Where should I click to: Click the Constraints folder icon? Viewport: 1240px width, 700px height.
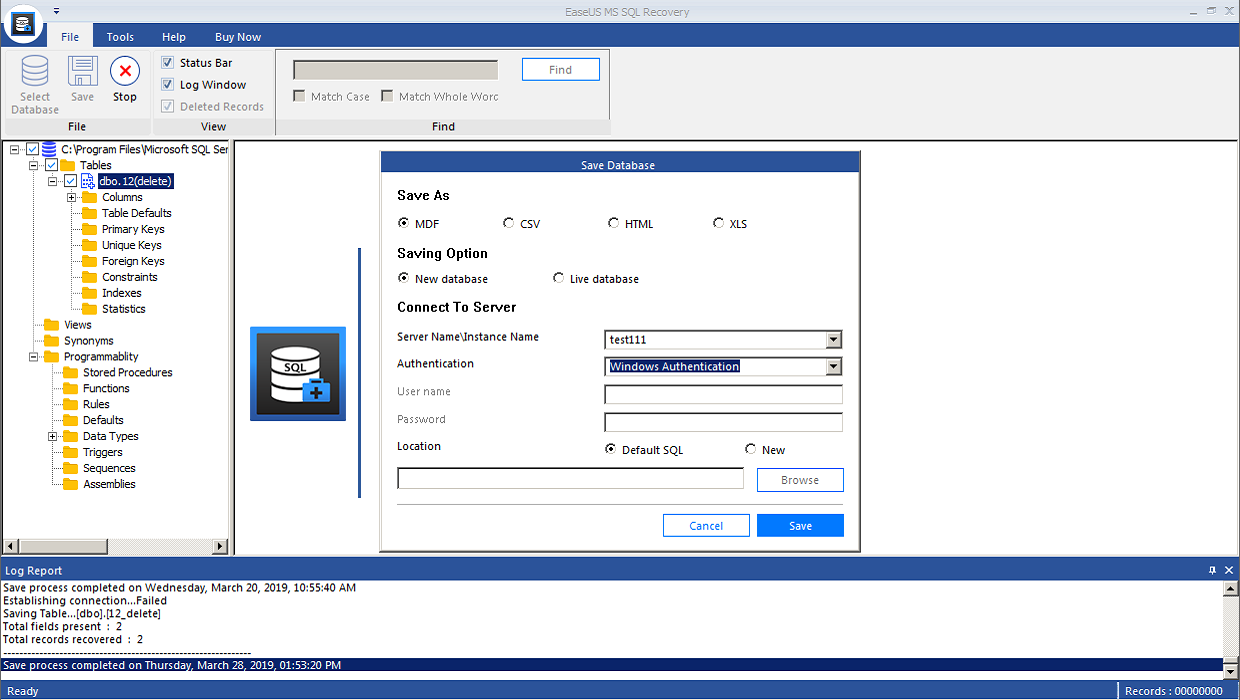coord(90,277)
